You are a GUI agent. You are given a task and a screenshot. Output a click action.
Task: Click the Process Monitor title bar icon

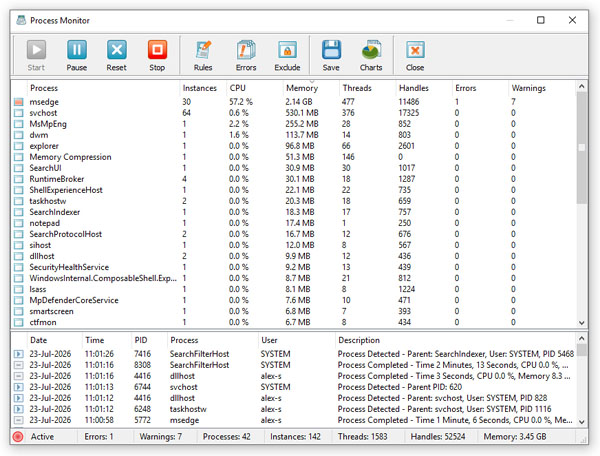tap(21, 20)
